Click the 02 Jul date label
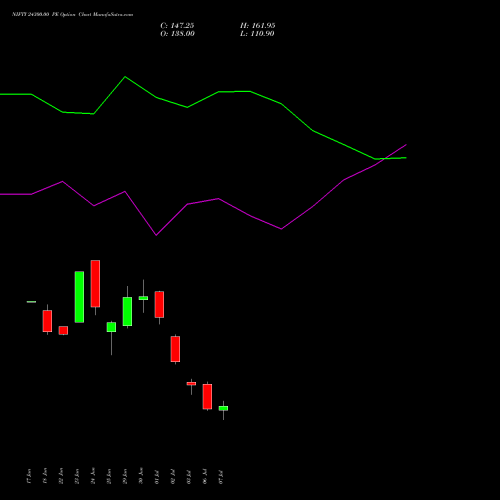This screenshot has height=500, width=500. click(173, 477)
